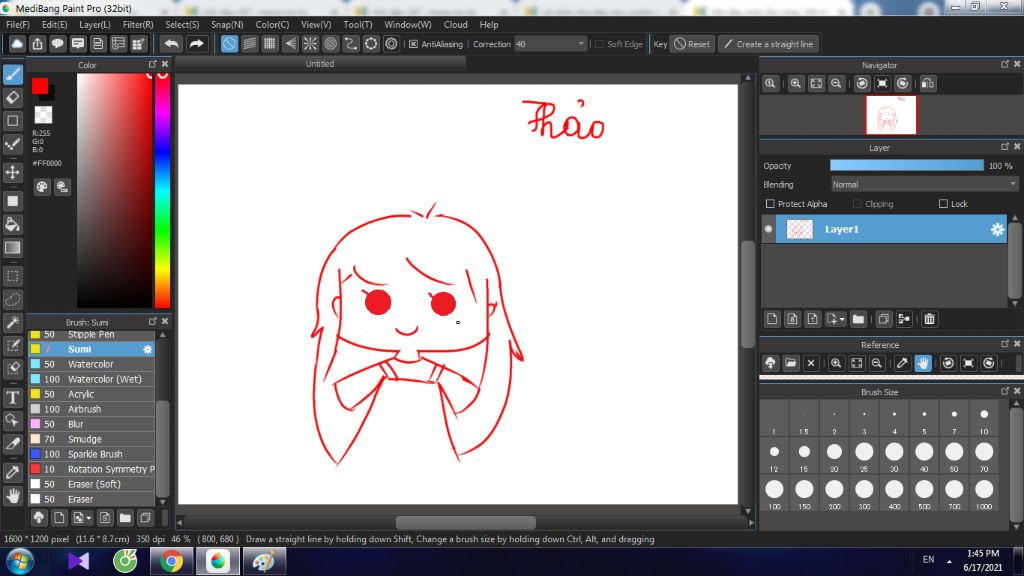Select the Move tool
1024x576 pixels.
(x=12, y=172)
